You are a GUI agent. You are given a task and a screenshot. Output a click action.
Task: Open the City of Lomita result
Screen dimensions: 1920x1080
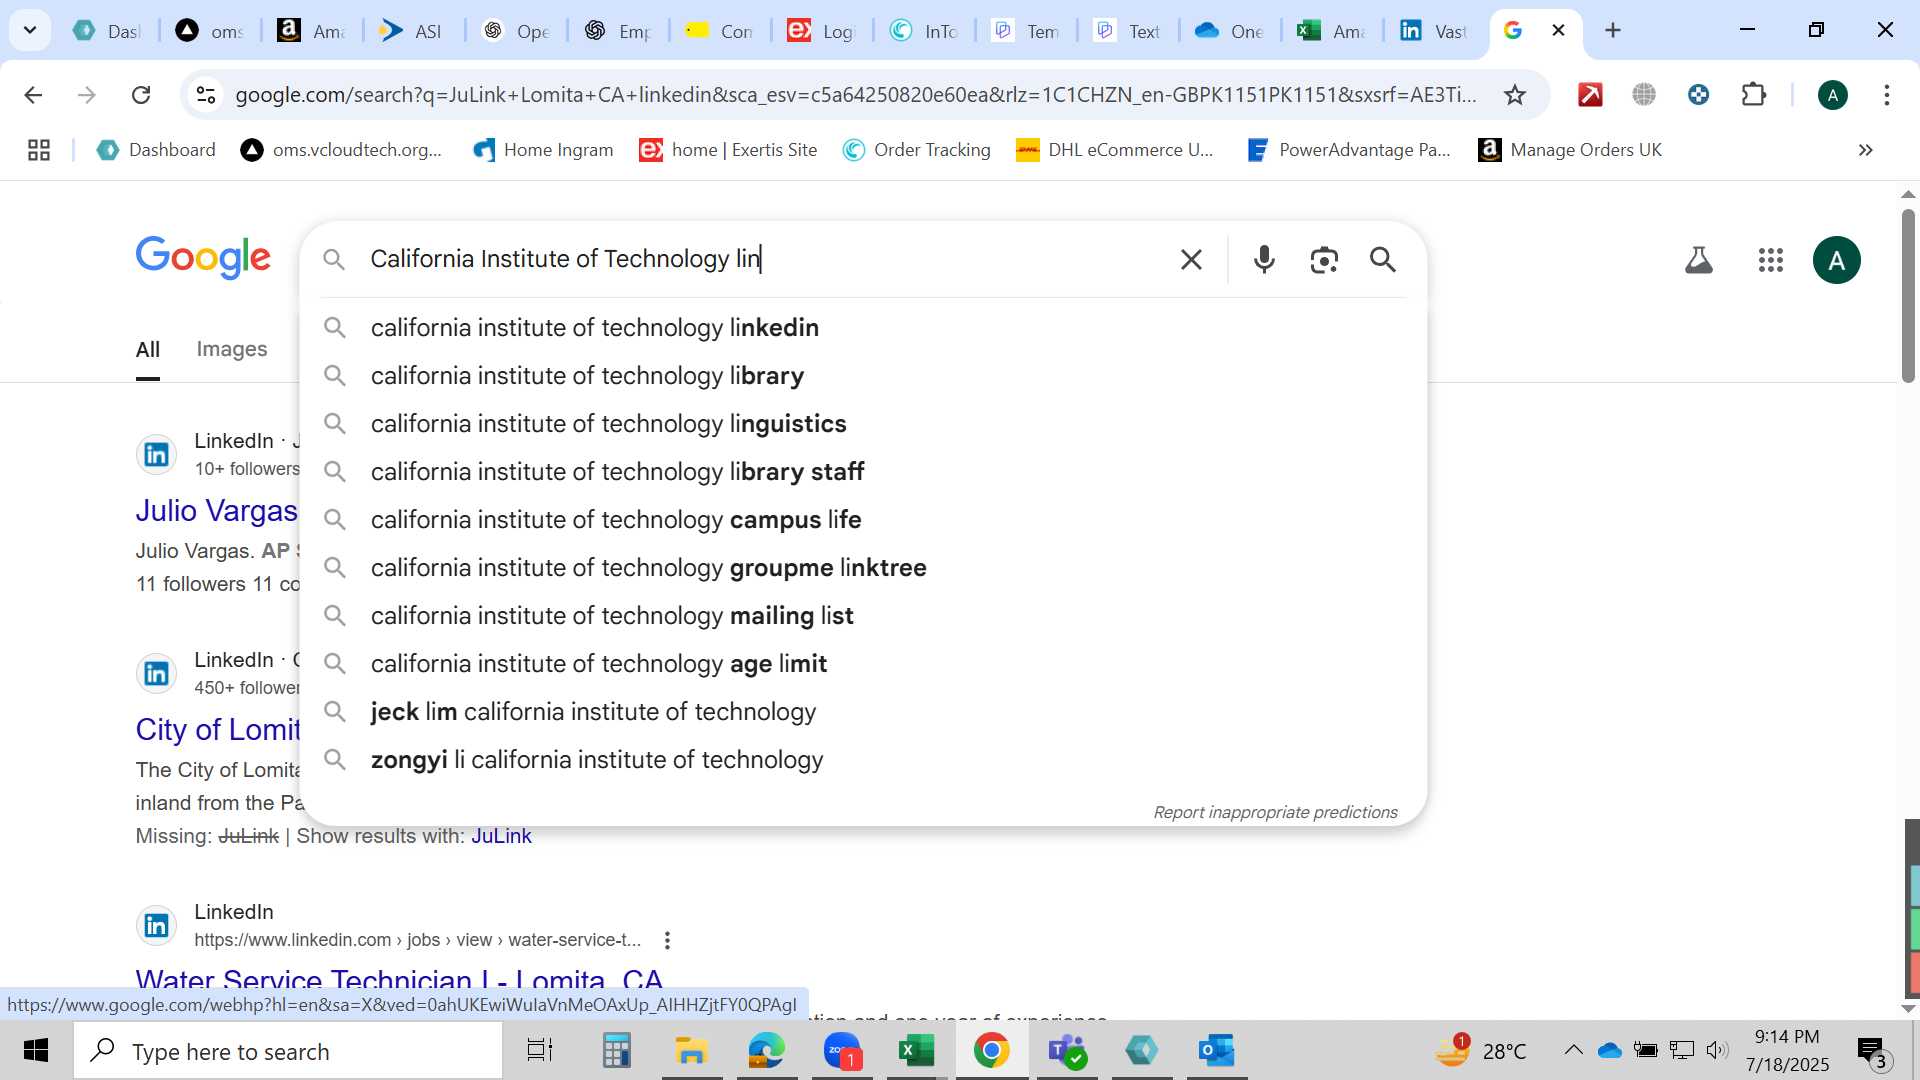(x=218, y=730)
